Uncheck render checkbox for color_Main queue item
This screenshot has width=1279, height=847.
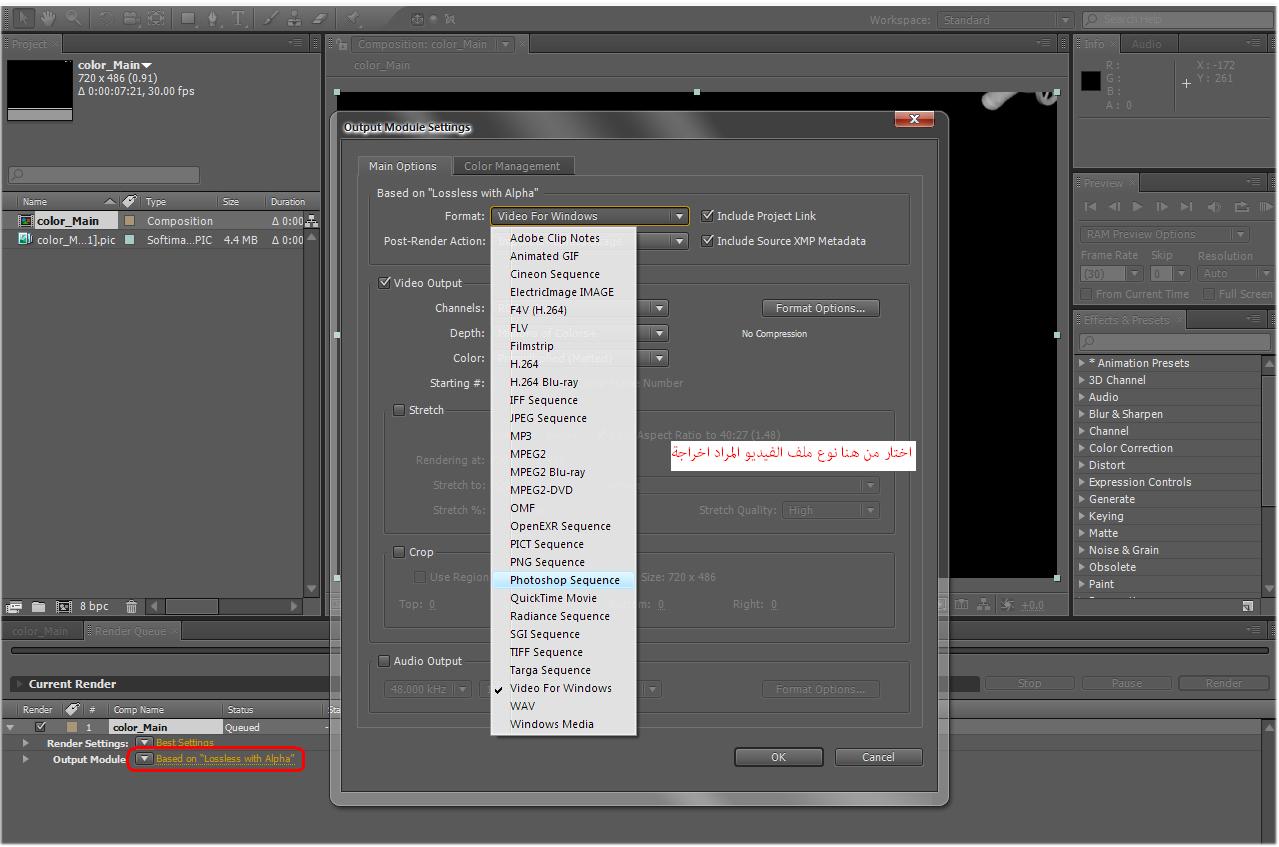[41, 727]
